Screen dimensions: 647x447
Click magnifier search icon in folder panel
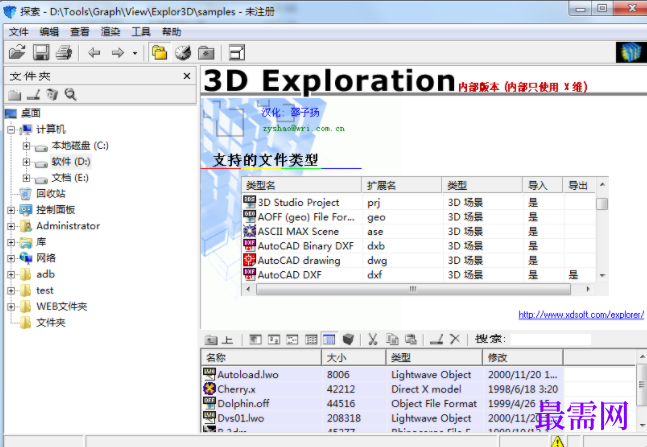coord(71,95)
